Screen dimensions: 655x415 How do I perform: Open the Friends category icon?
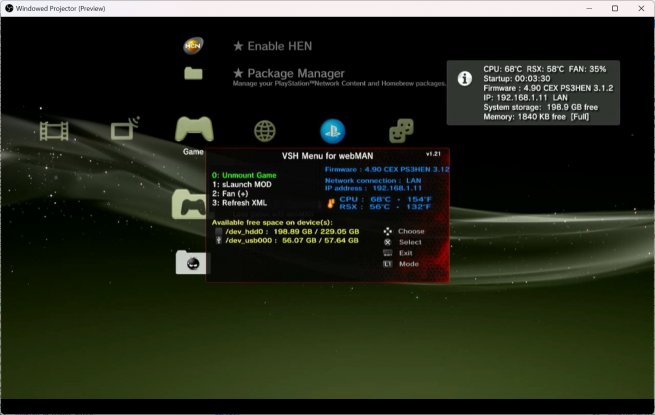pos(401,130)
